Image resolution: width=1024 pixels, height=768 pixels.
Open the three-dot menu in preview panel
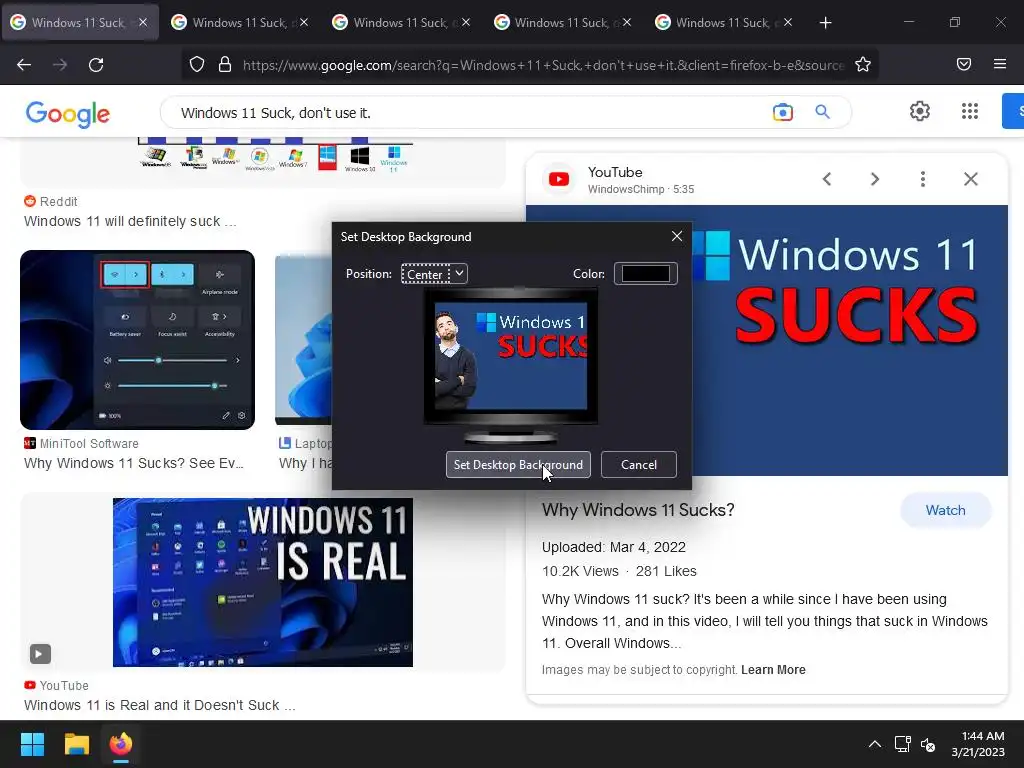(923, 179)
